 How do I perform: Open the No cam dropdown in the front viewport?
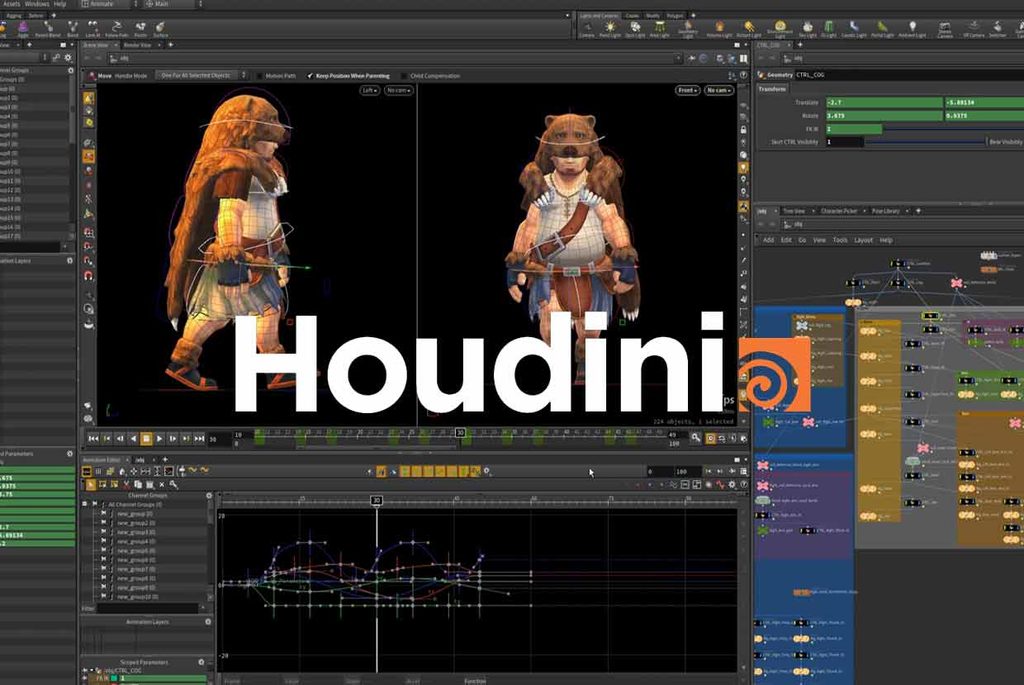coord(718,90)
